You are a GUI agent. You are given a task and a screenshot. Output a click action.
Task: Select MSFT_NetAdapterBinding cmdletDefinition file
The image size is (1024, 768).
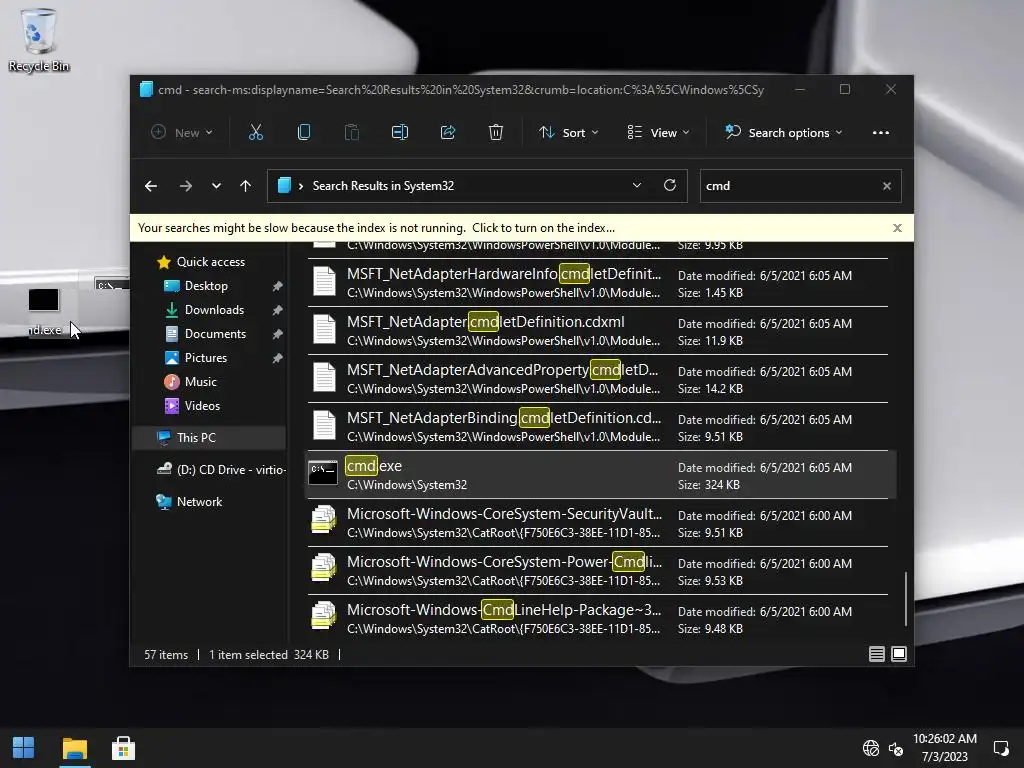tap(598, 427)
